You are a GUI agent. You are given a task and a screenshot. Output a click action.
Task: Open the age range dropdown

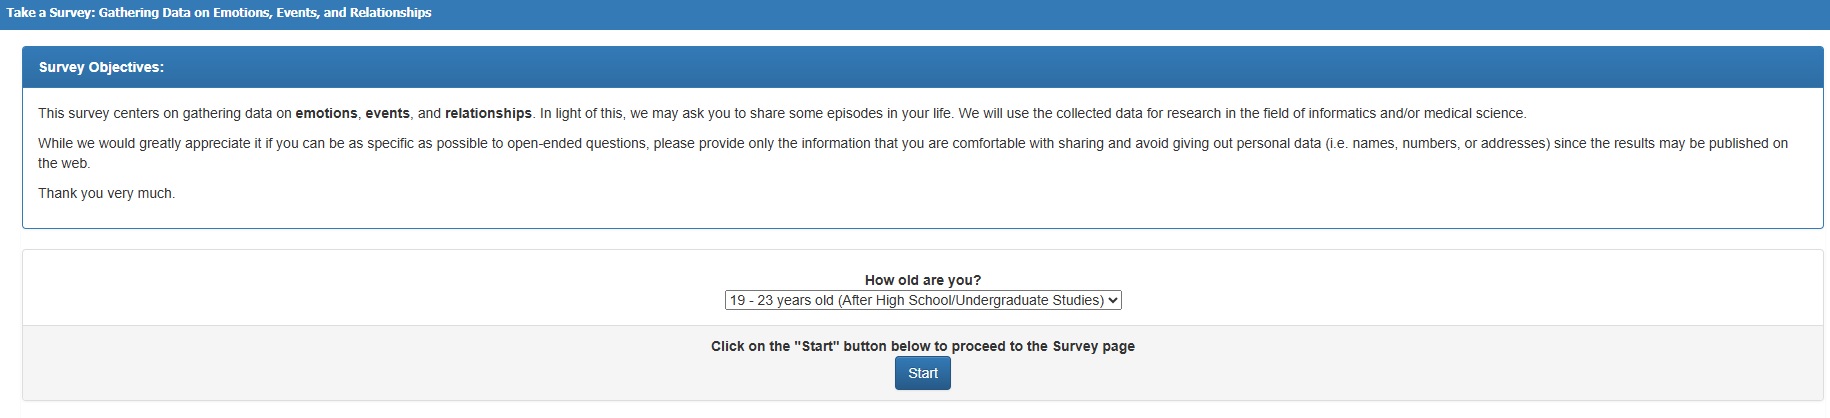pyautogui.click(x=923, y=300)
